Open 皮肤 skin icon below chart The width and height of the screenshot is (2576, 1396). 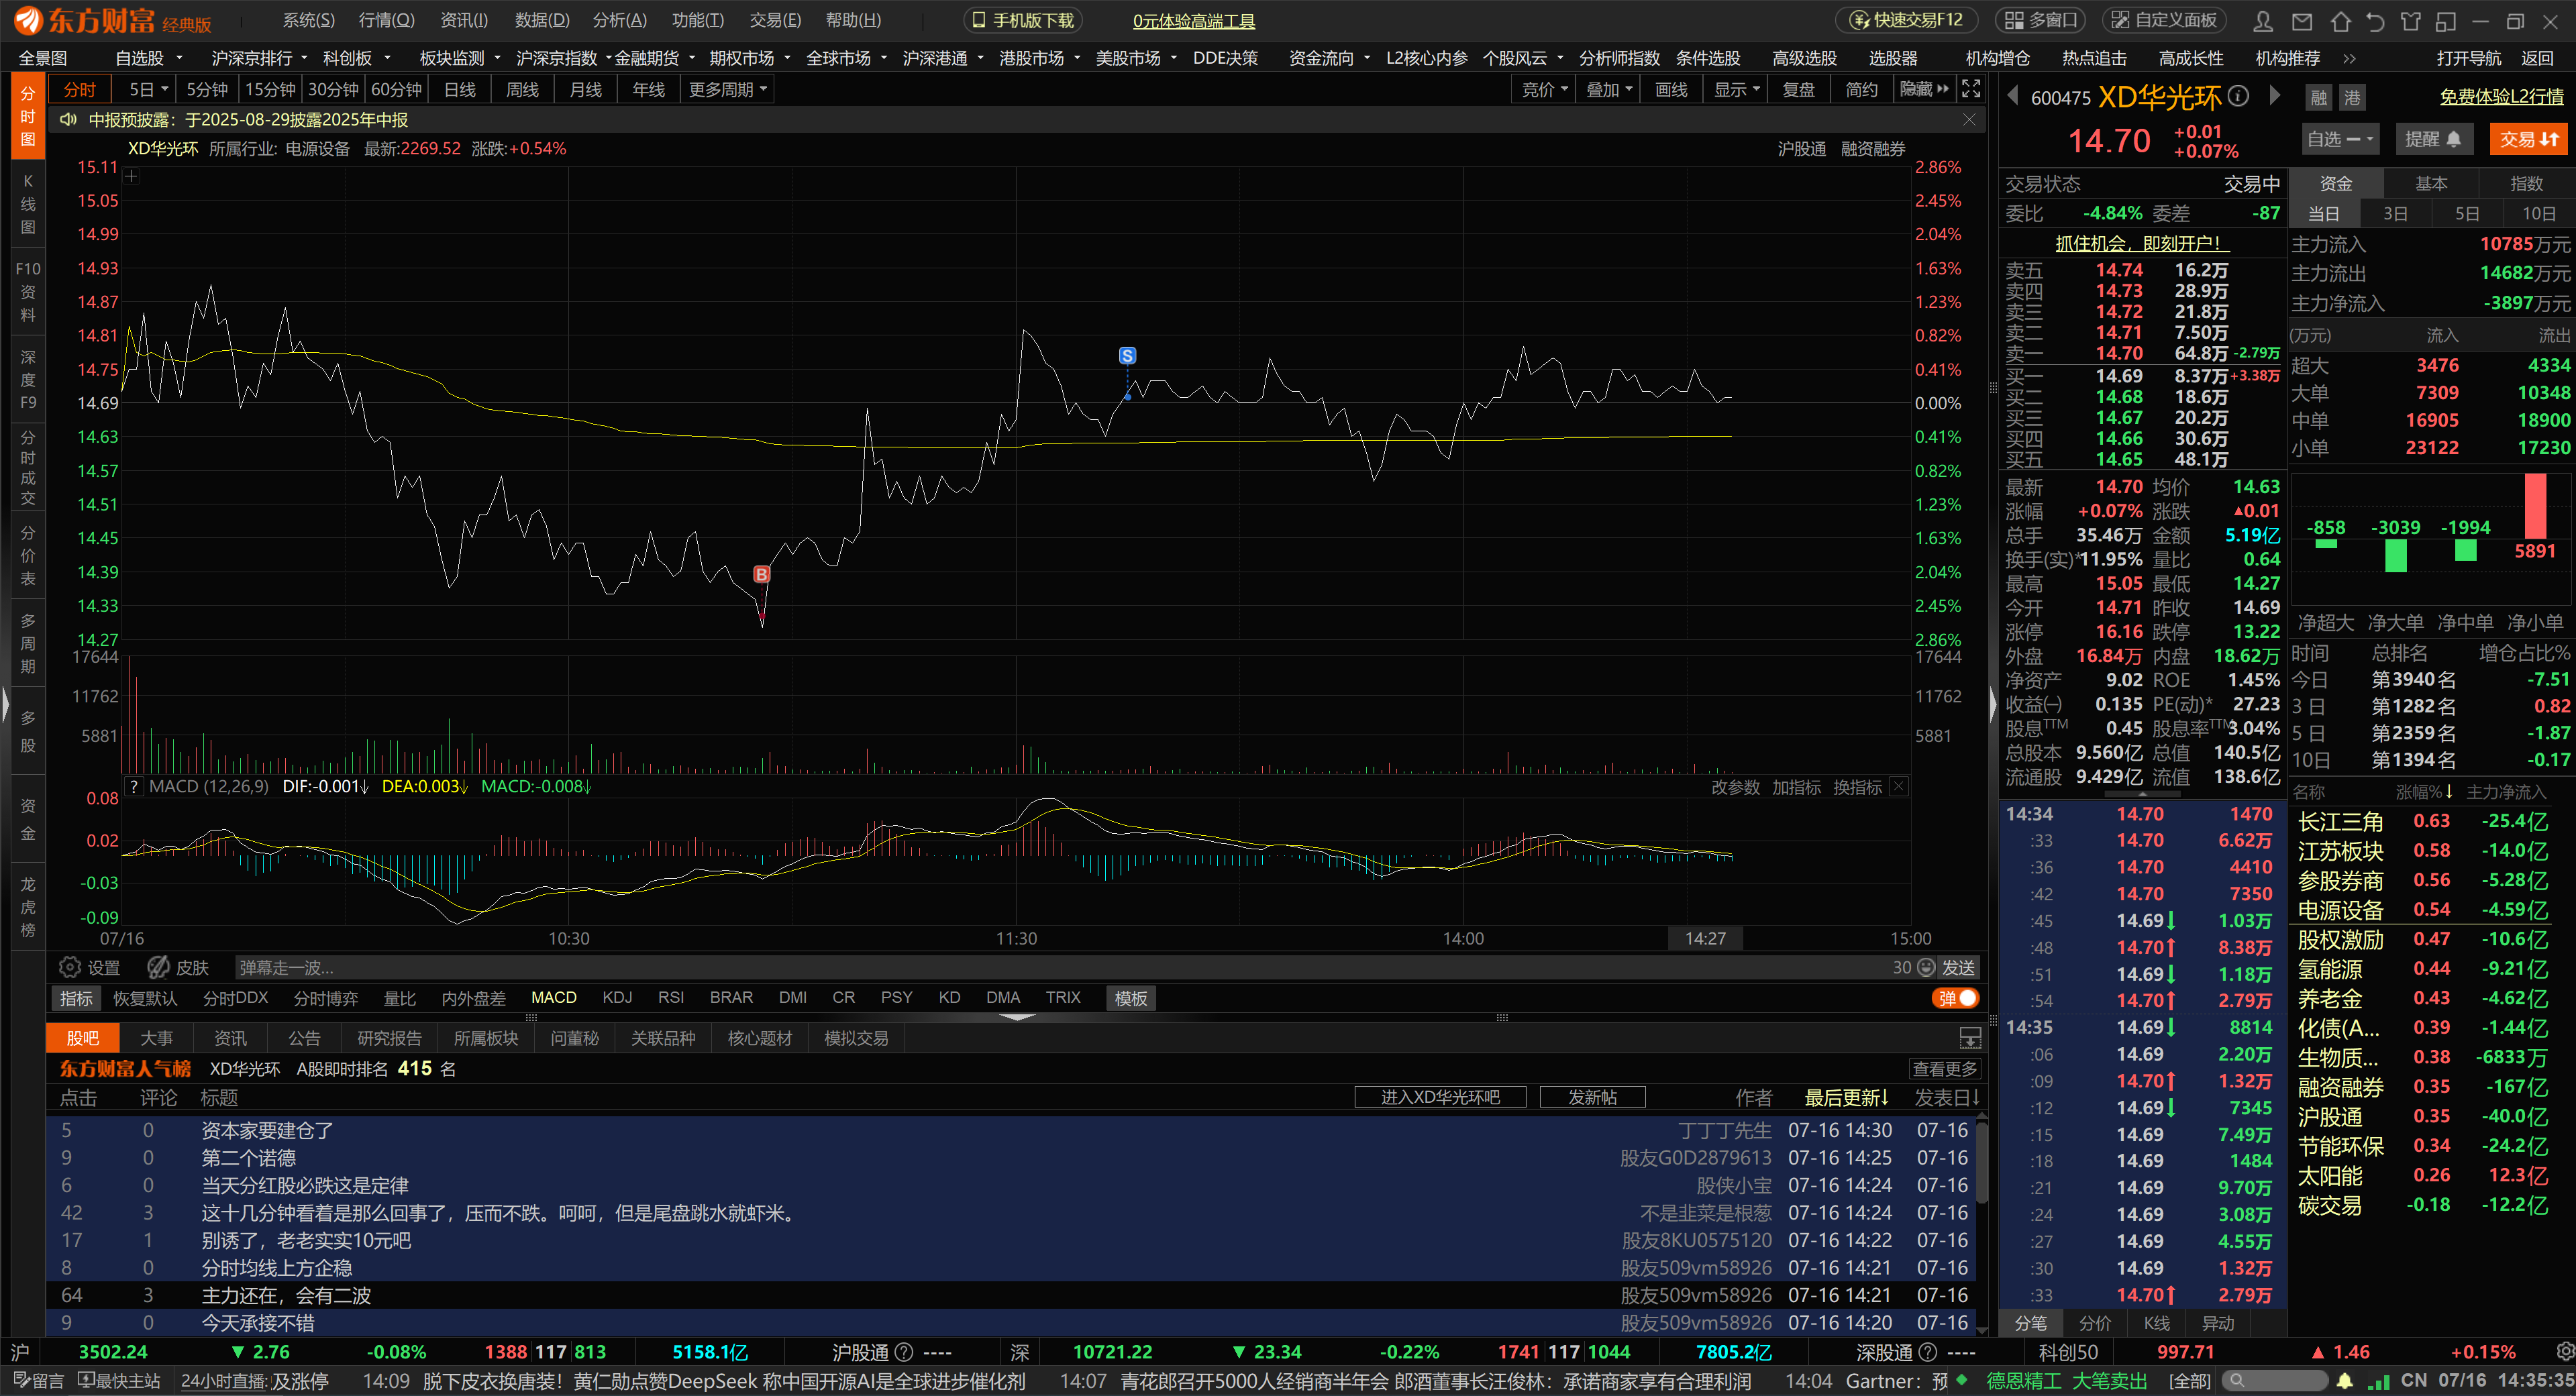click(158, 967)
